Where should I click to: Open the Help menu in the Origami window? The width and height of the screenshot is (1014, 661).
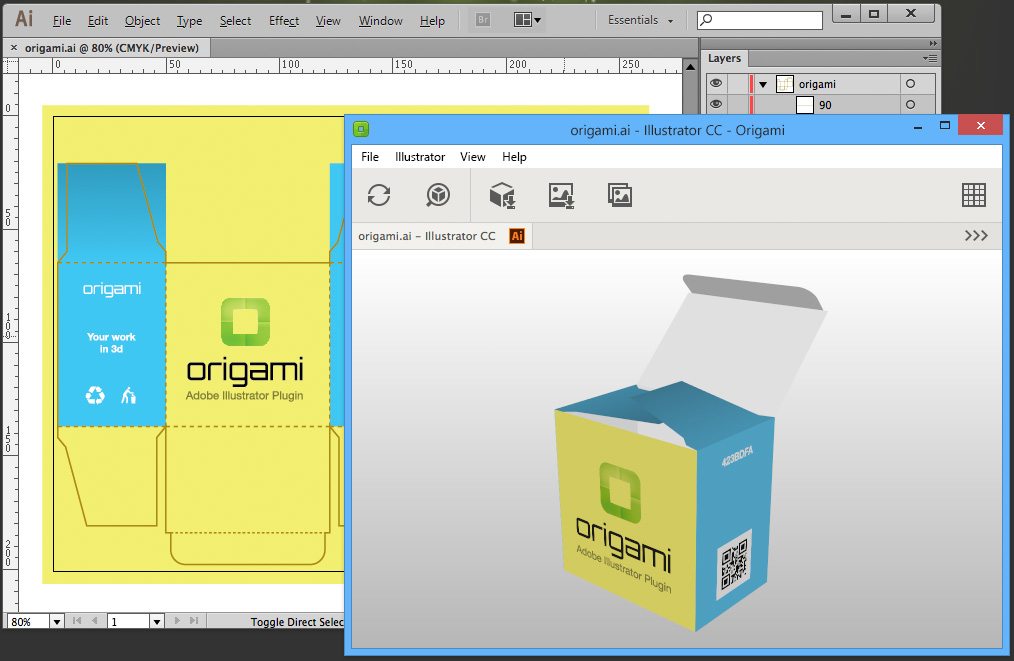pyautogui.click(x=514, y=157)
